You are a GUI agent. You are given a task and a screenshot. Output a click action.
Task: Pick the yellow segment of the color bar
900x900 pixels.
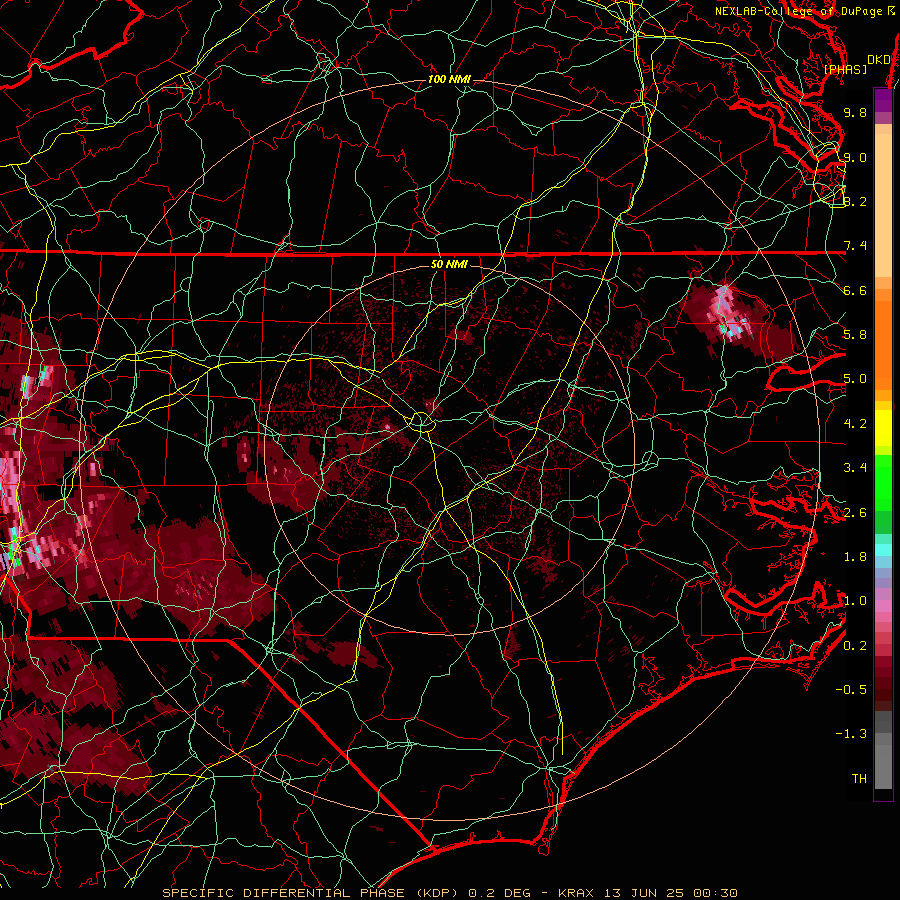pos(883,428)
